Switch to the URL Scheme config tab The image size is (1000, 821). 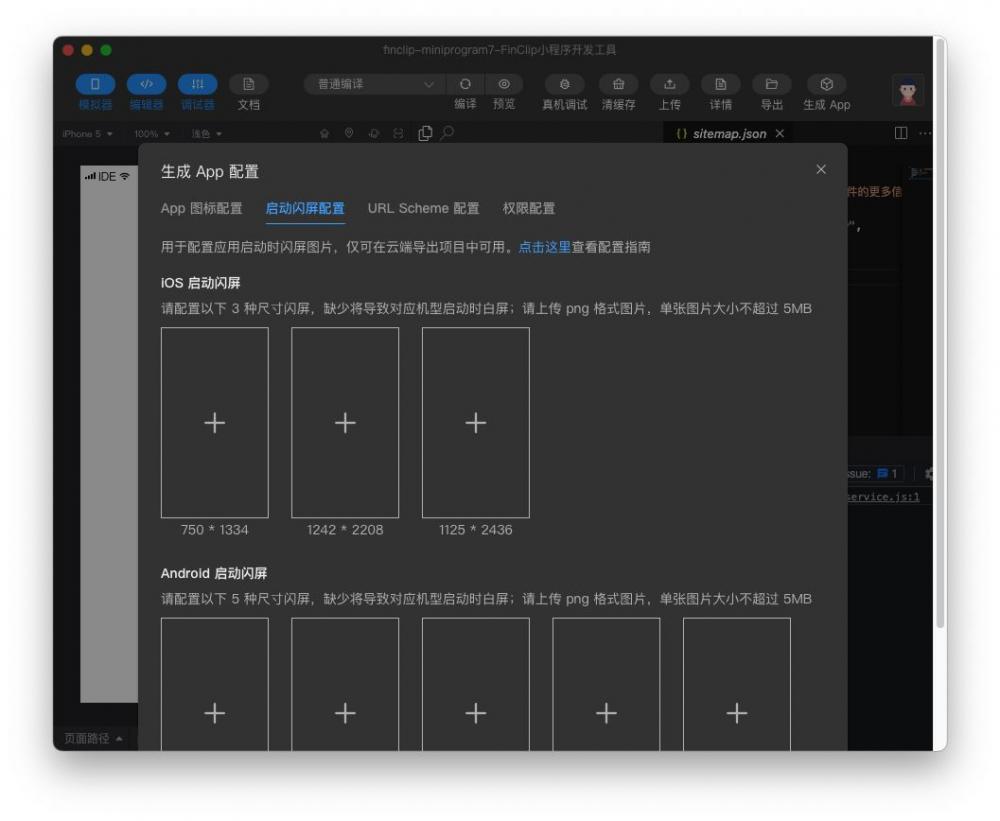point(423,208)
